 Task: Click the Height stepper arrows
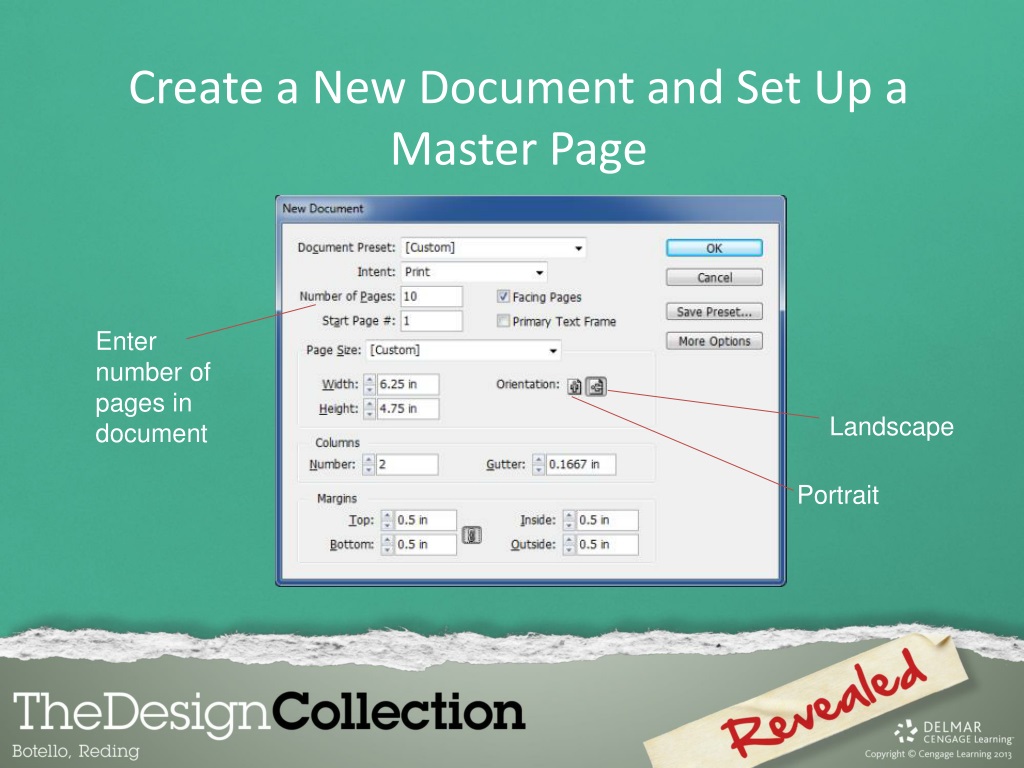[370, 409]
